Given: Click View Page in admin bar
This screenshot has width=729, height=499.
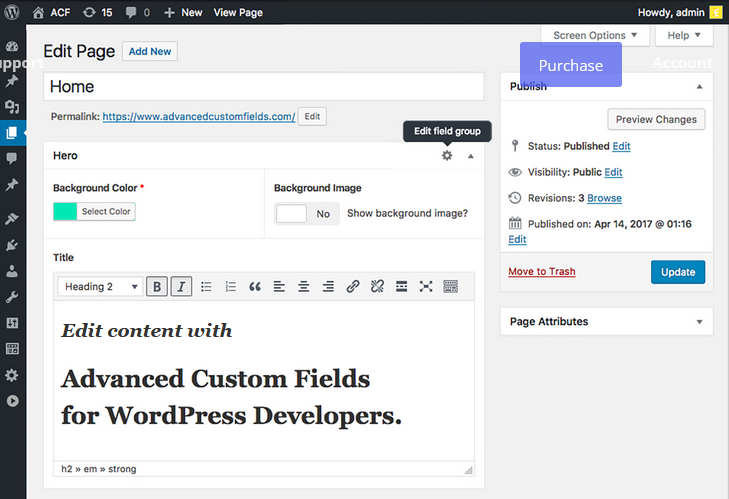Looking at the screenshot, I should coord(238,13).
